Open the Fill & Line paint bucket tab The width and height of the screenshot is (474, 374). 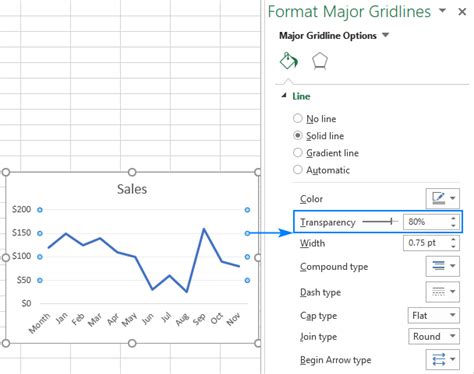click(288, 61)
